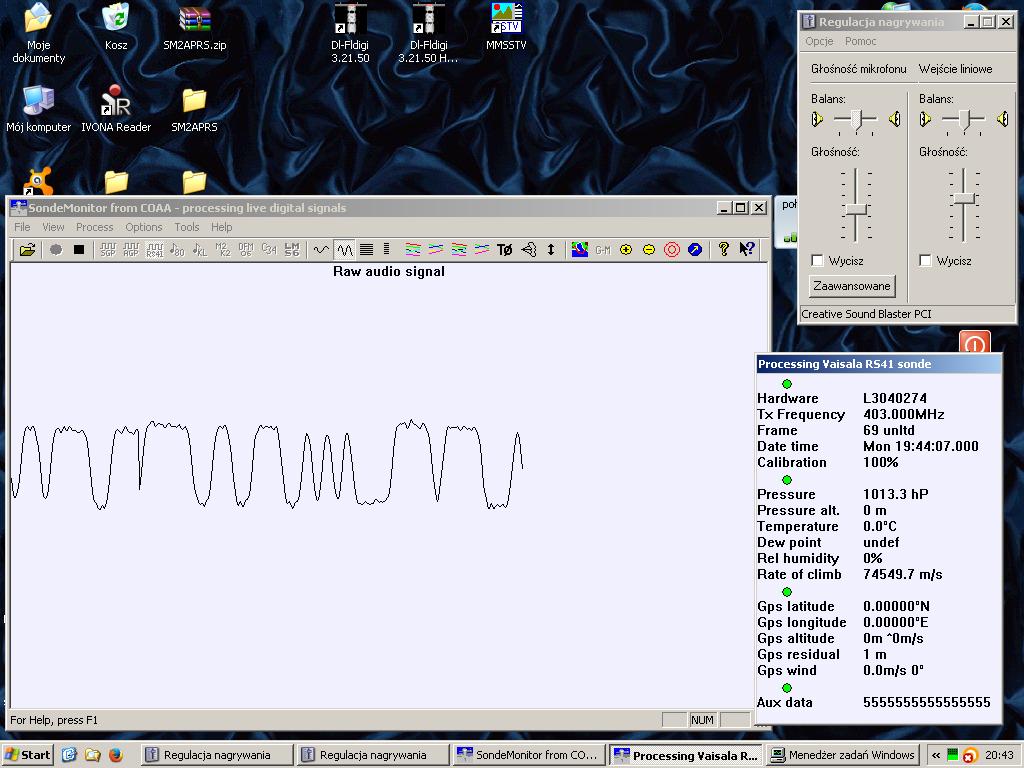
Task: Click the yellow zoom-out minus icon
Action: 648,249
